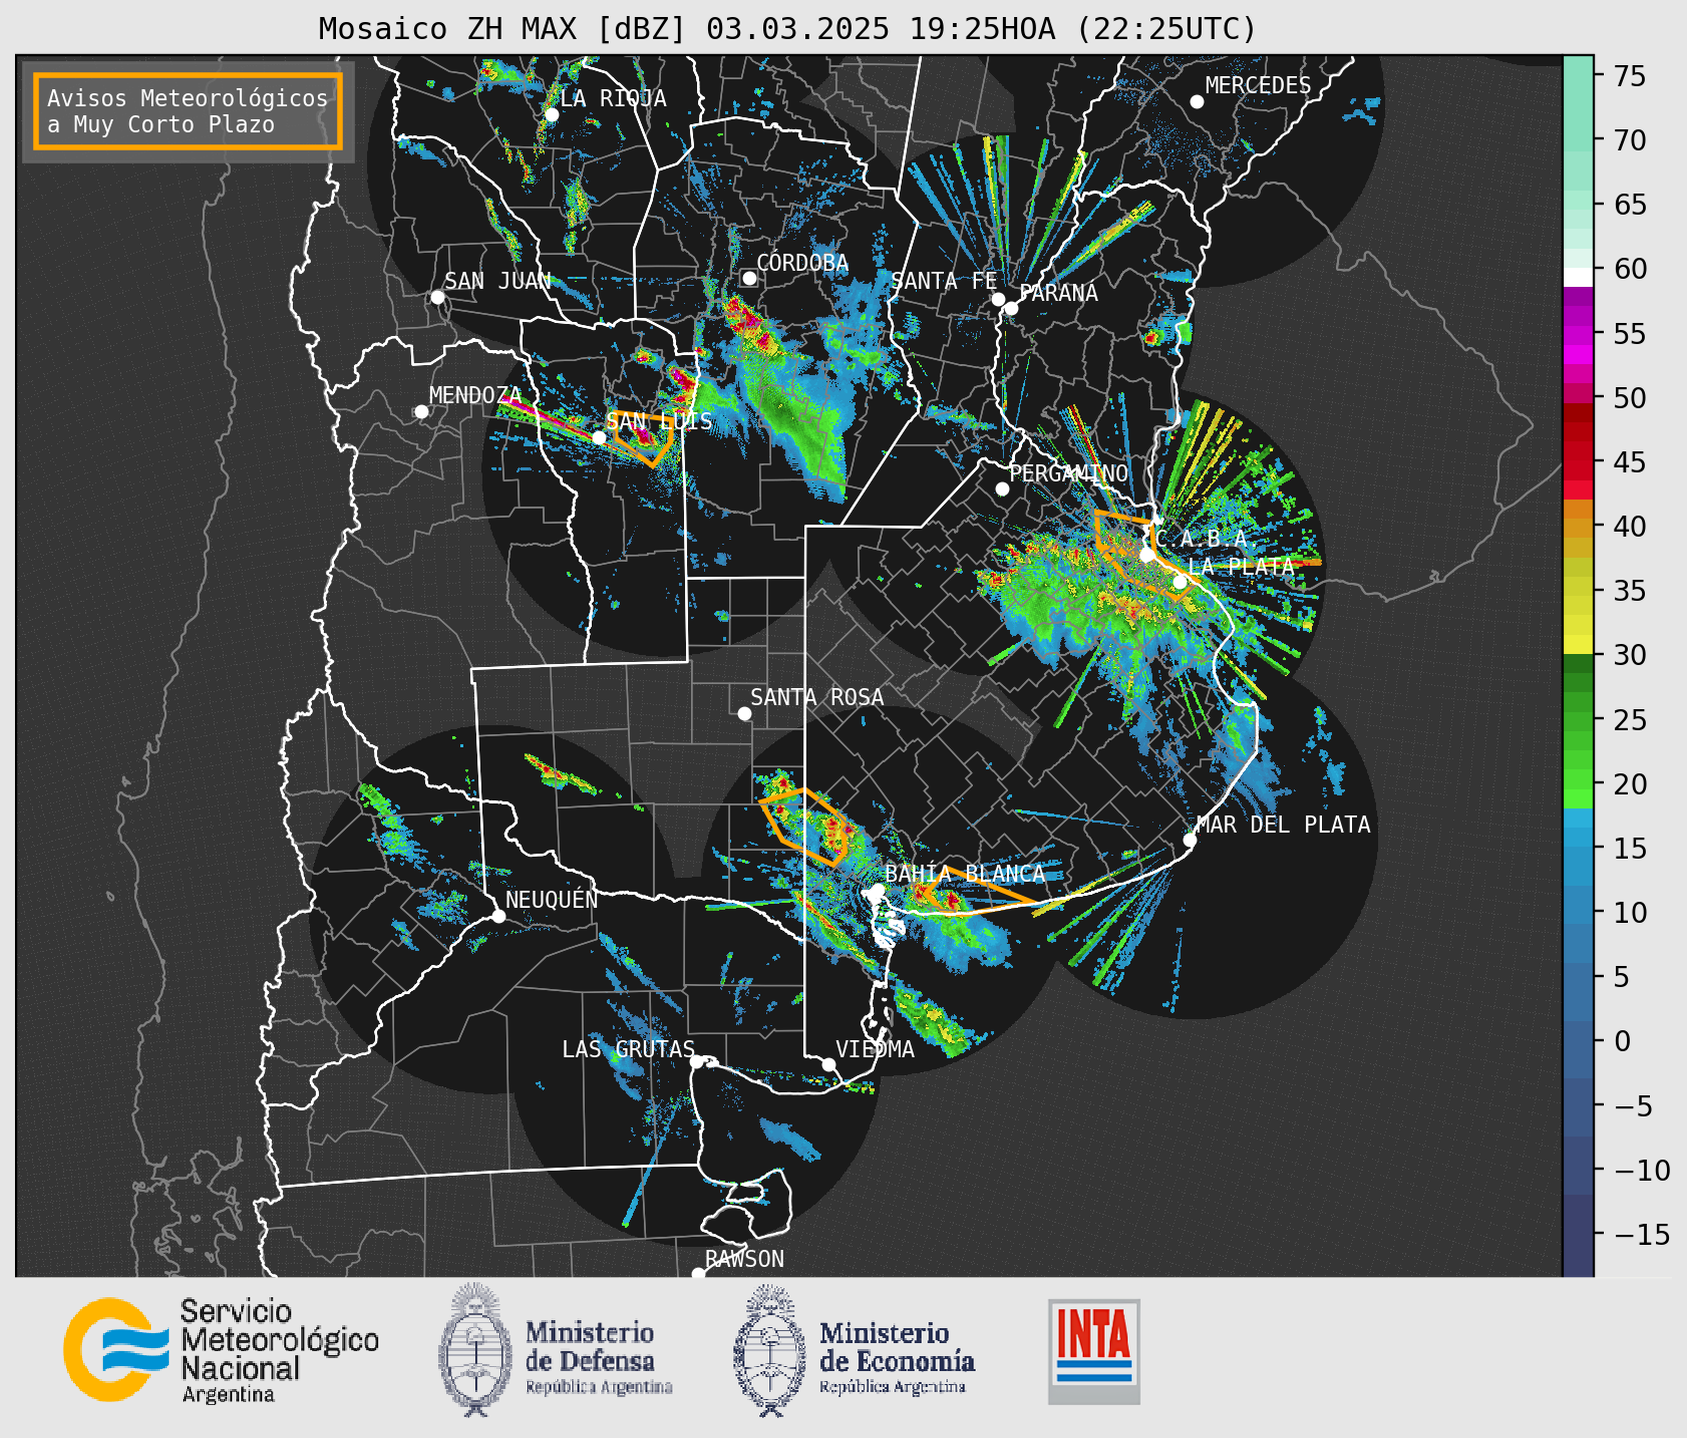The width and height of the screenshot is (1687, 1438).
Task: Select the MAR DEL PLATA label
Action: point(1283,825)
